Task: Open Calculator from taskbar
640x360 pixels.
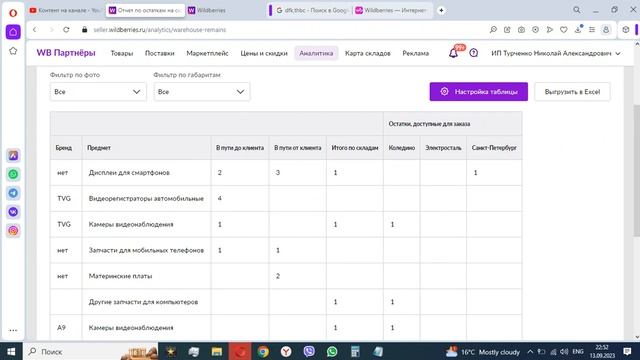Action: pos(355,351)
